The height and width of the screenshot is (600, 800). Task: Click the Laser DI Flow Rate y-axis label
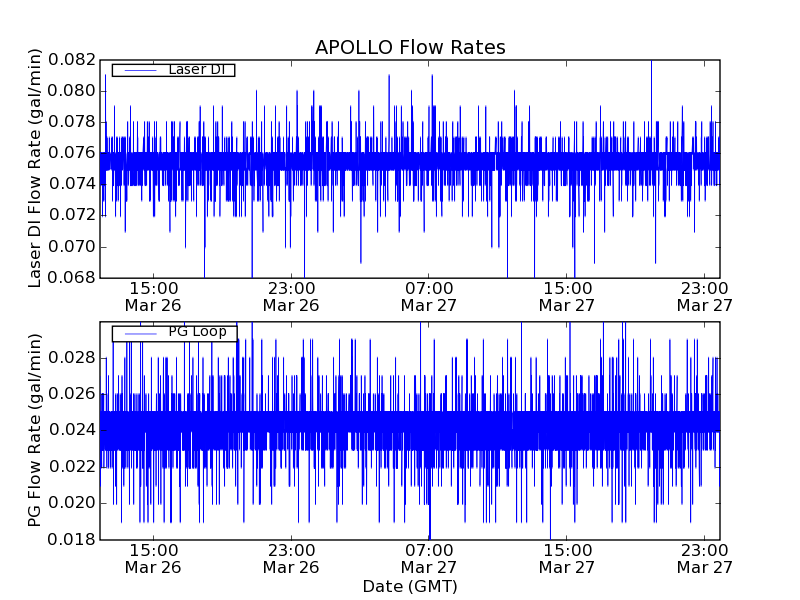[x=35, y=170]
